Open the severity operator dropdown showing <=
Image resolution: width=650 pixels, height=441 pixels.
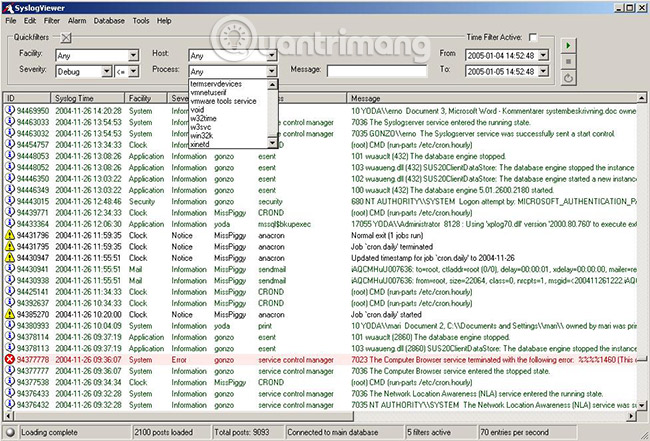coord(135,72)
